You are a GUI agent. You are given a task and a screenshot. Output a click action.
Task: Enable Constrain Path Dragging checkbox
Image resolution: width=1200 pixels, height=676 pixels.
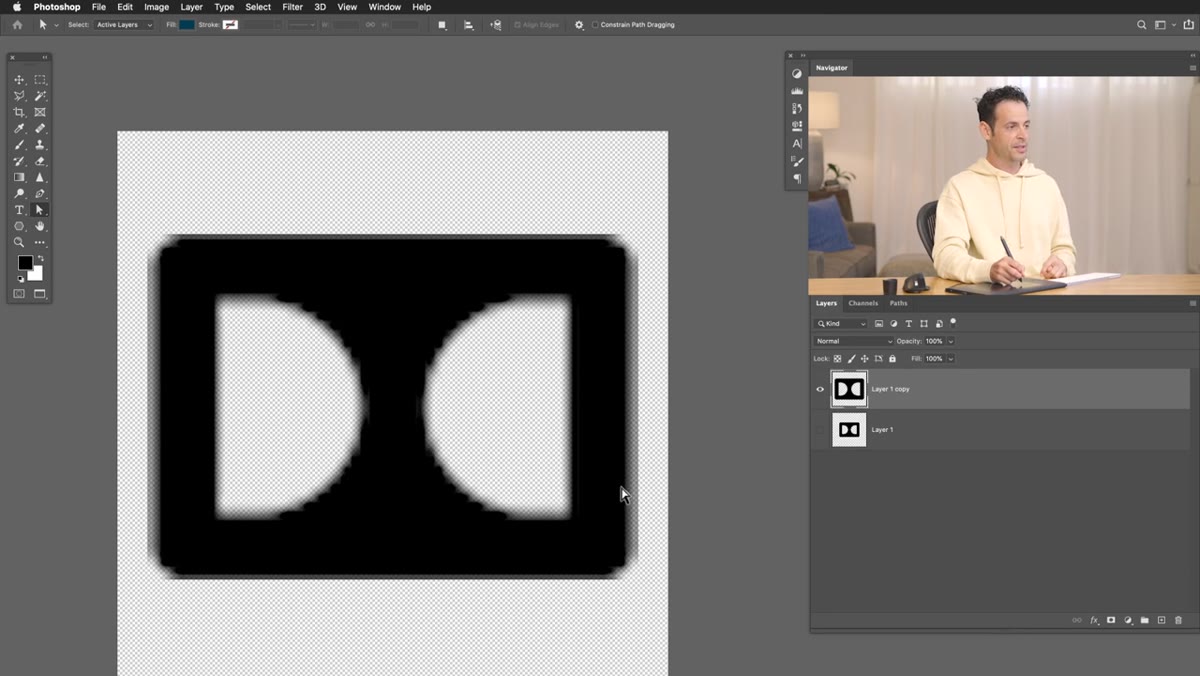(595, 25)
